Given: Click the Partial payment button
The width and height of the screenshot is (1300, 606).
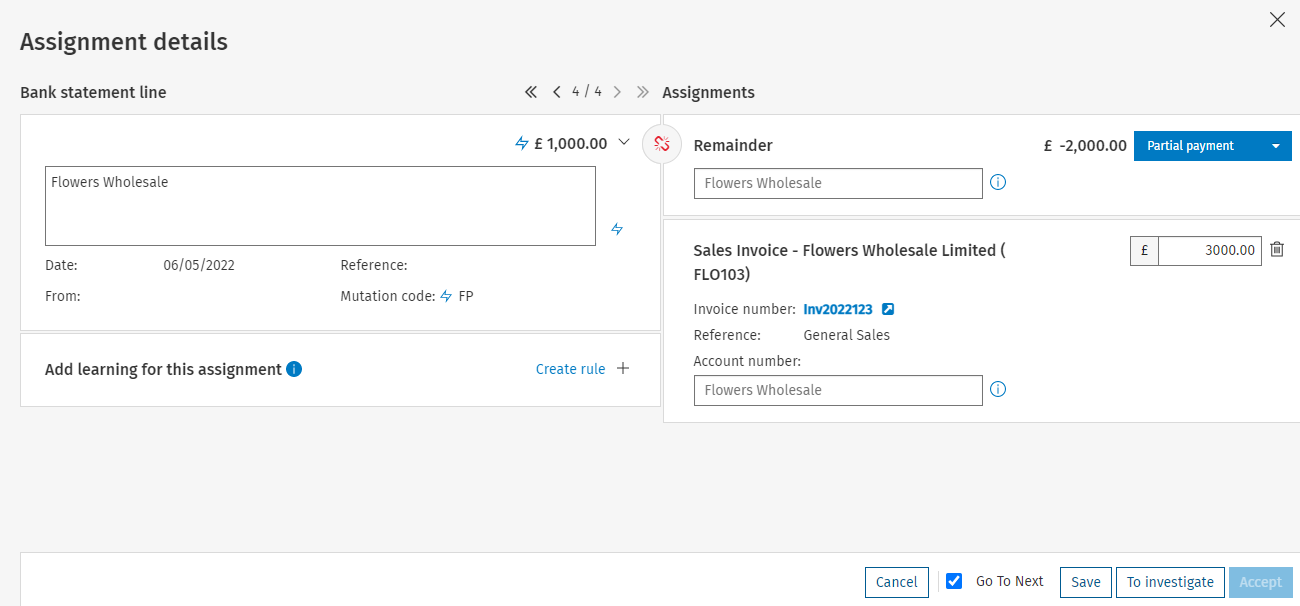Looking at the screenshot, I should tap(1190, 146).
